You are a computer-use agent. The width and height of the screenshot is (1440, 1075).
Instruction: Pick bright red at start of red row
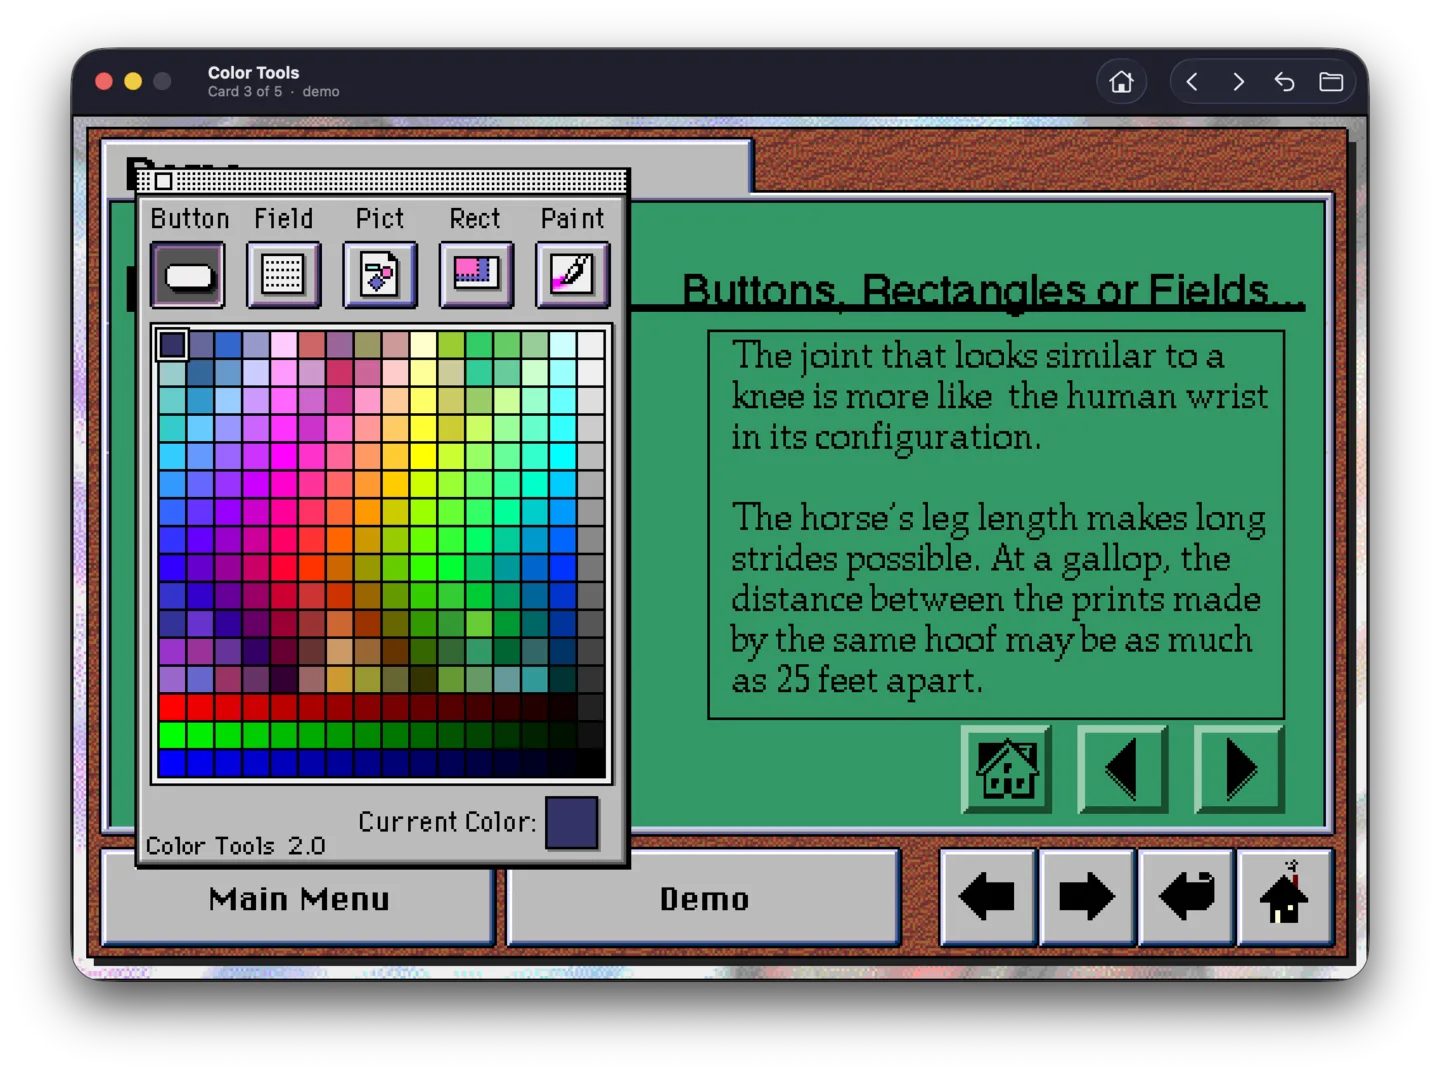(x=172, y=708)
